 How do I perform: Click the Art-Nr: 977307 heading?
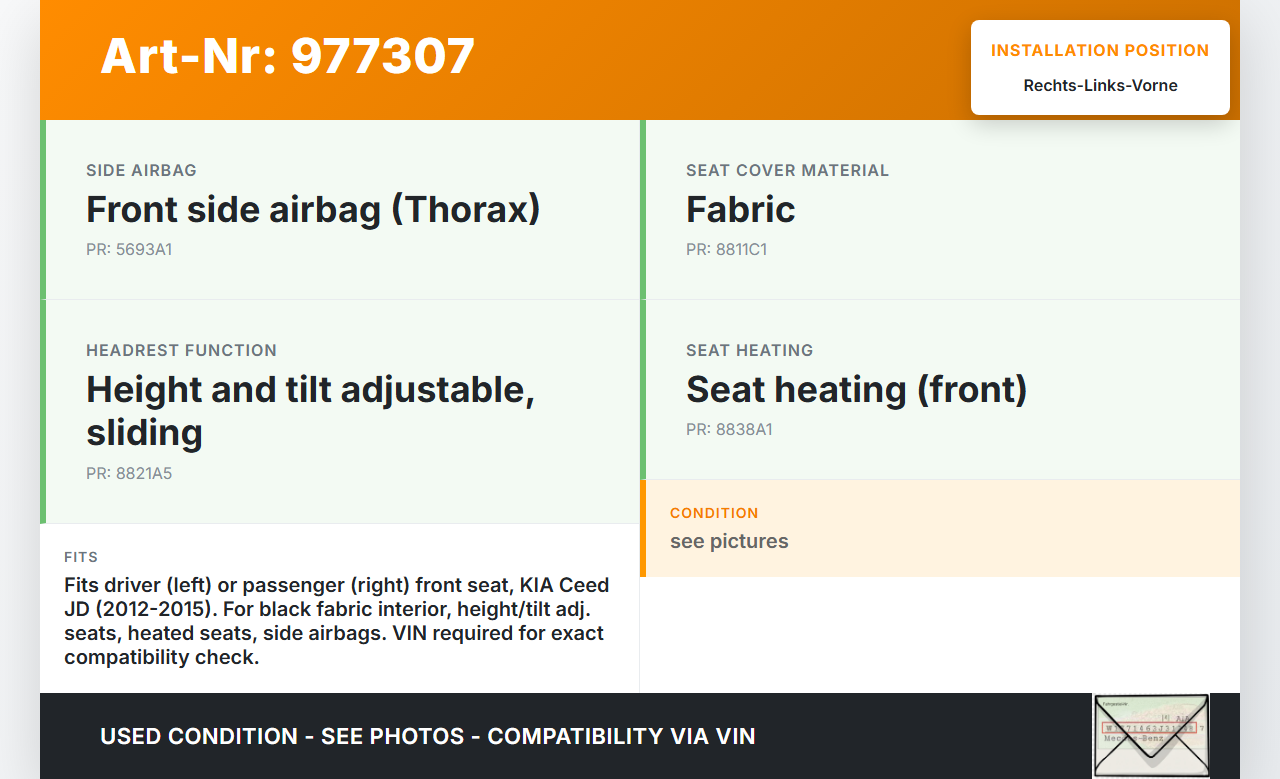point(287,56)
